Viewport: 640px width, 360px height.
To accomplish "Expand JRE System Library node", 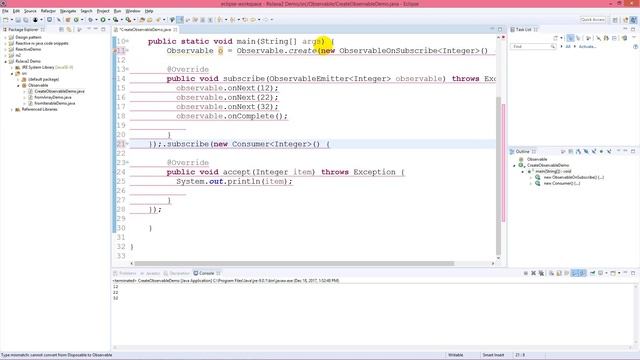I will click(x=12, y=67).
